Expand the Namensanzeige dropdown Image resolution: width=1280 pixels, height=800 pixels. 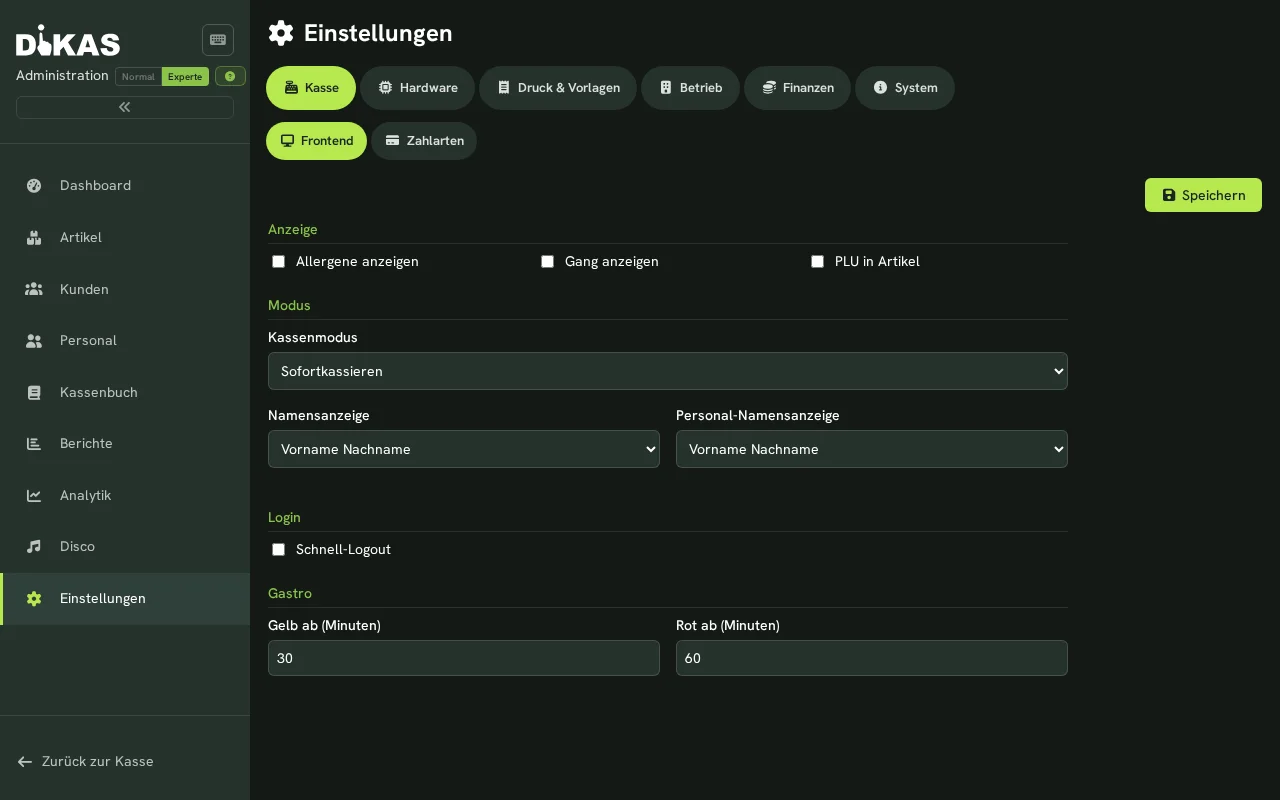point(464,449)
